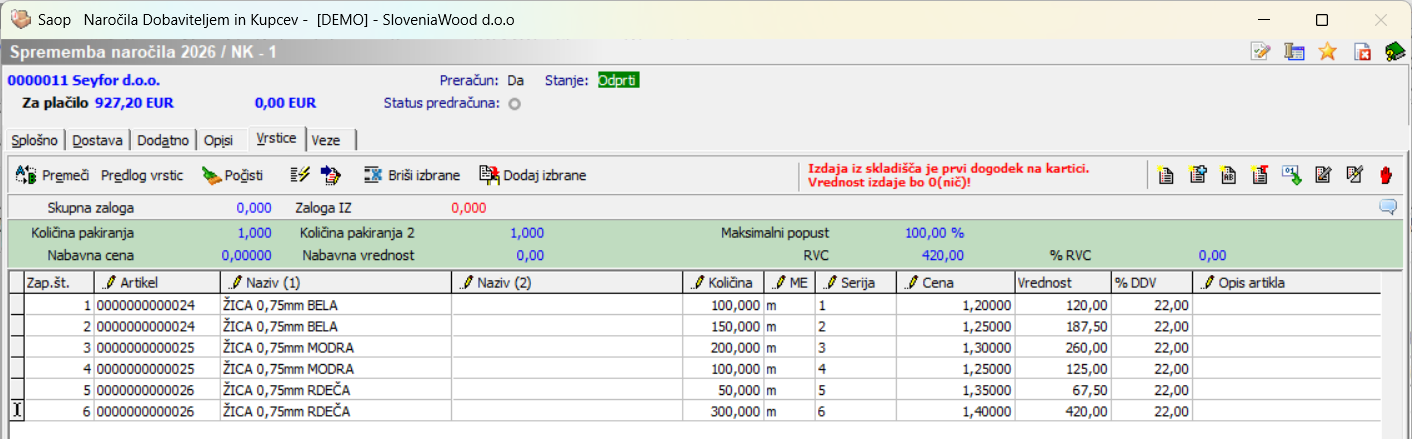
Task: Toggle the Status predračuna radio indicator
Action: click(515, 103)
